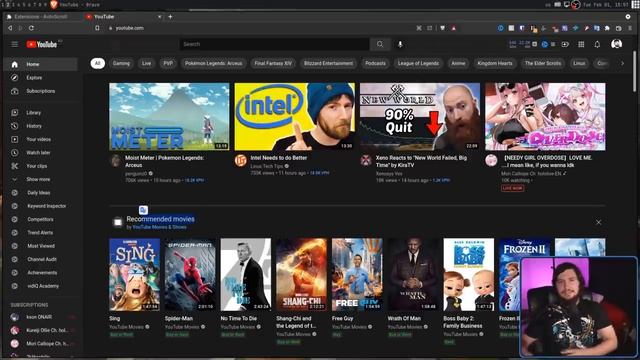The image size is (640, 360).
Task: Open the Spider-Man movie poster
Action: [x=190, y=275]
